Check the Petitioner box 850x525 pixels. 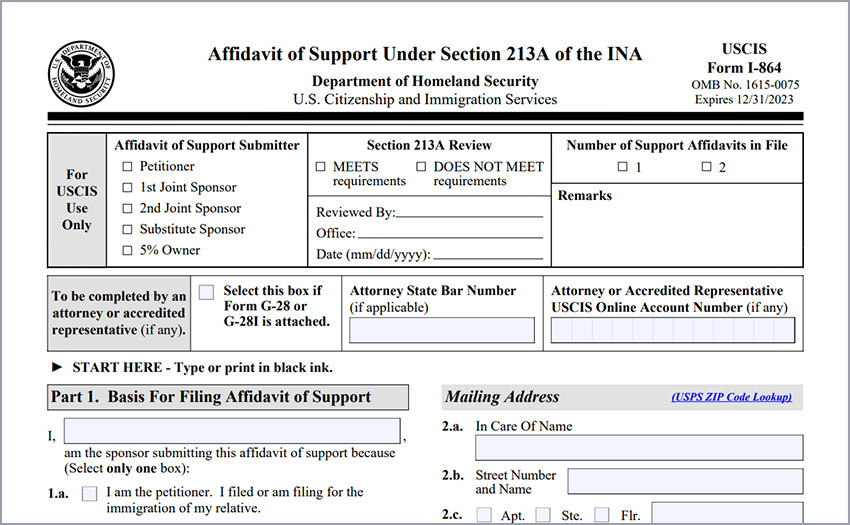[x=127, y=167]
